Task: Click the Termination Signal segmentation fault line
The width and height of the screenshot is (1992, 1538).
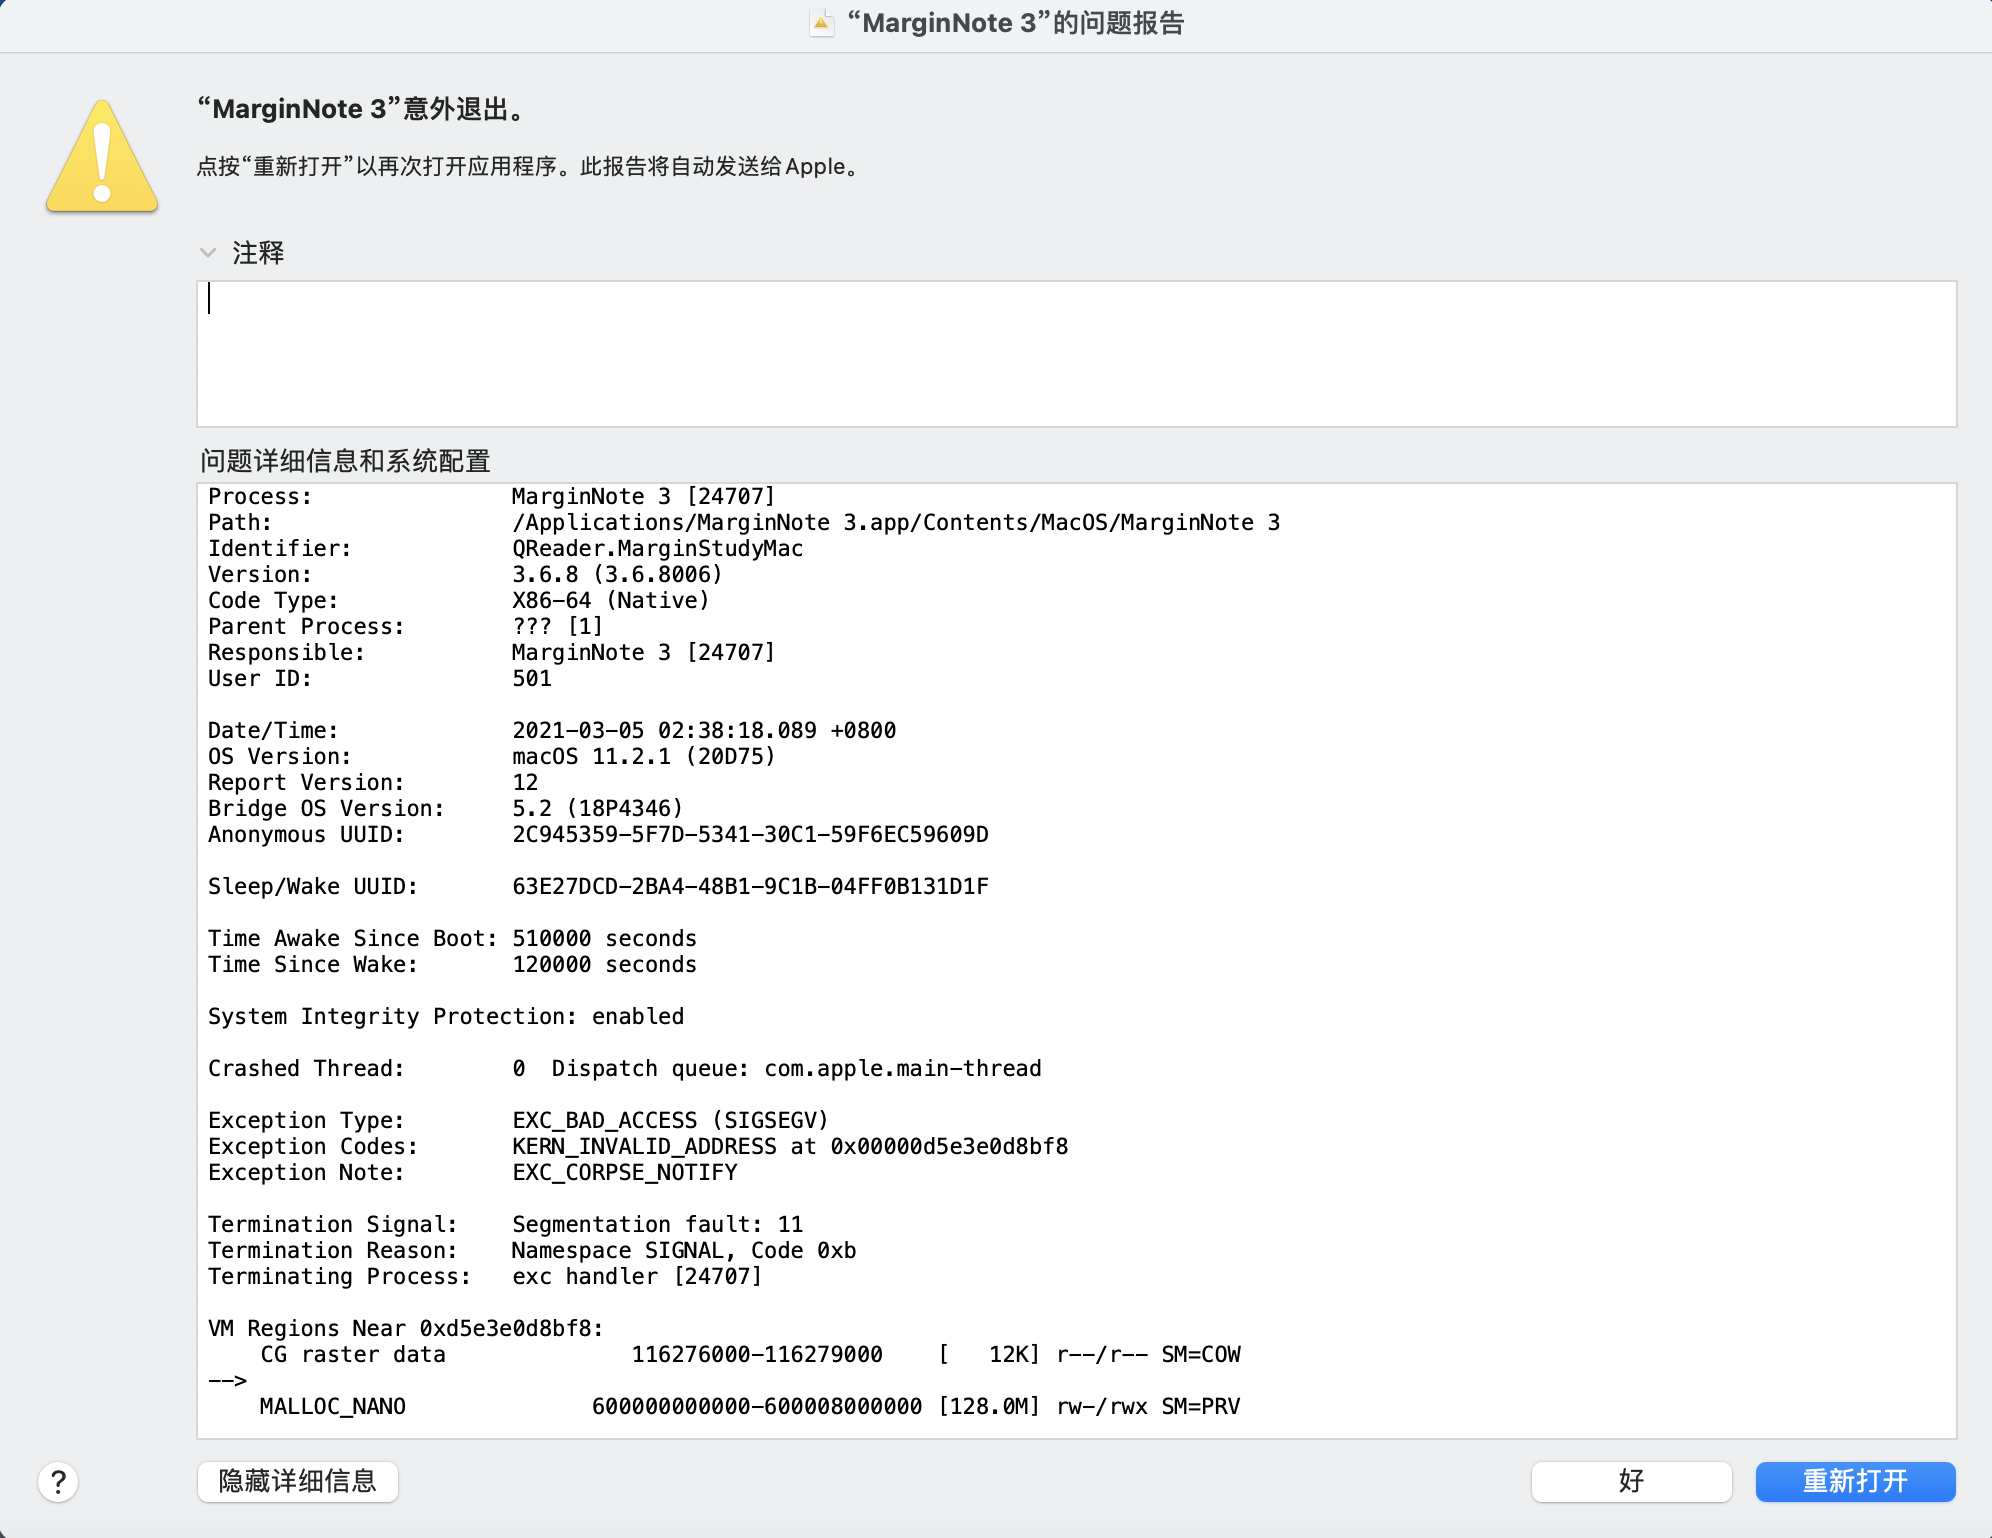Action: pyautogui.click(x=506, y=1224)
